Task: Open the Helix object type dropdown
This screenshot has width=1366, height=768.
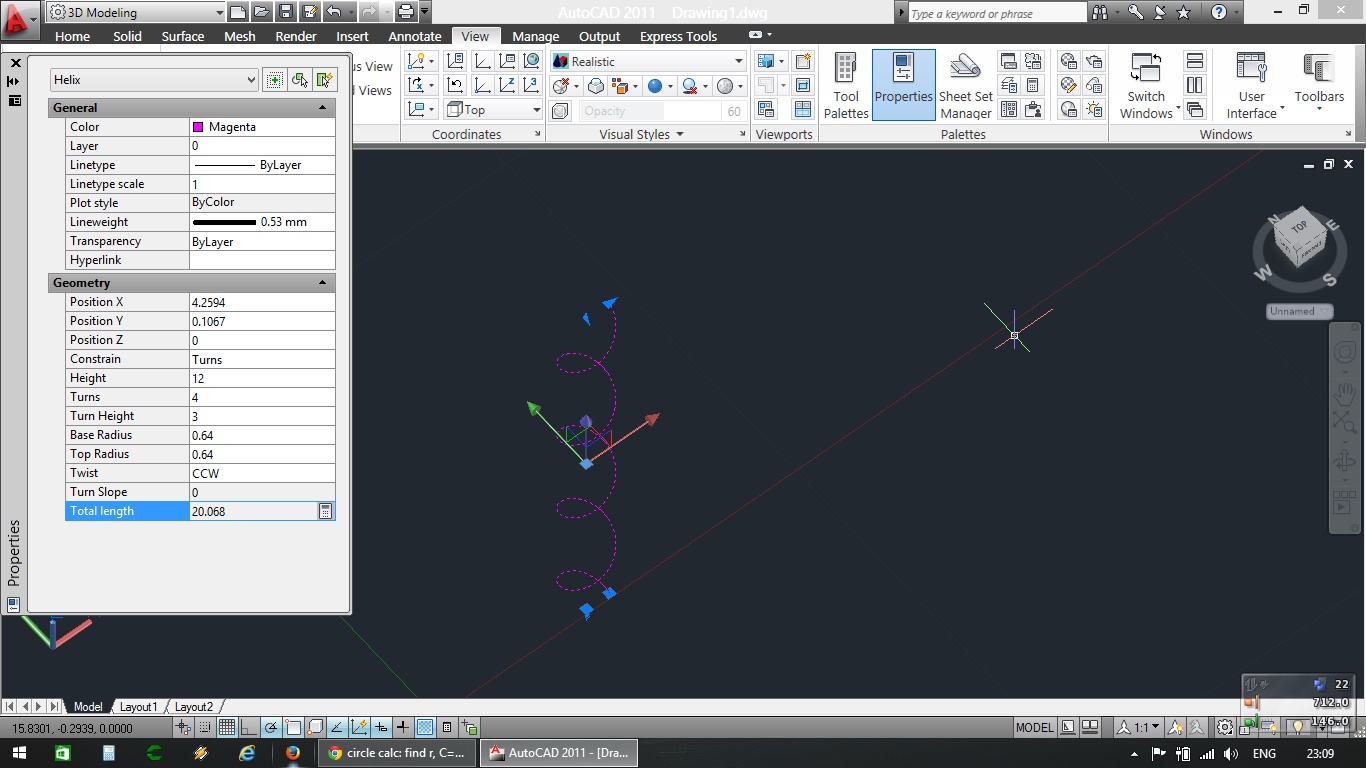Action: [x=155, y=80]
